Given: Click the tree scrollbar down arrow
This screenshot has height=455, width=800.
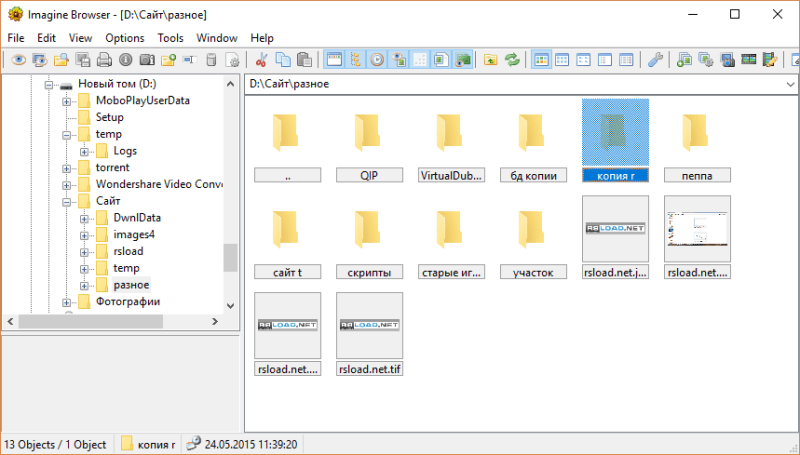Looking at the screenshot, I should click(231, 306).
